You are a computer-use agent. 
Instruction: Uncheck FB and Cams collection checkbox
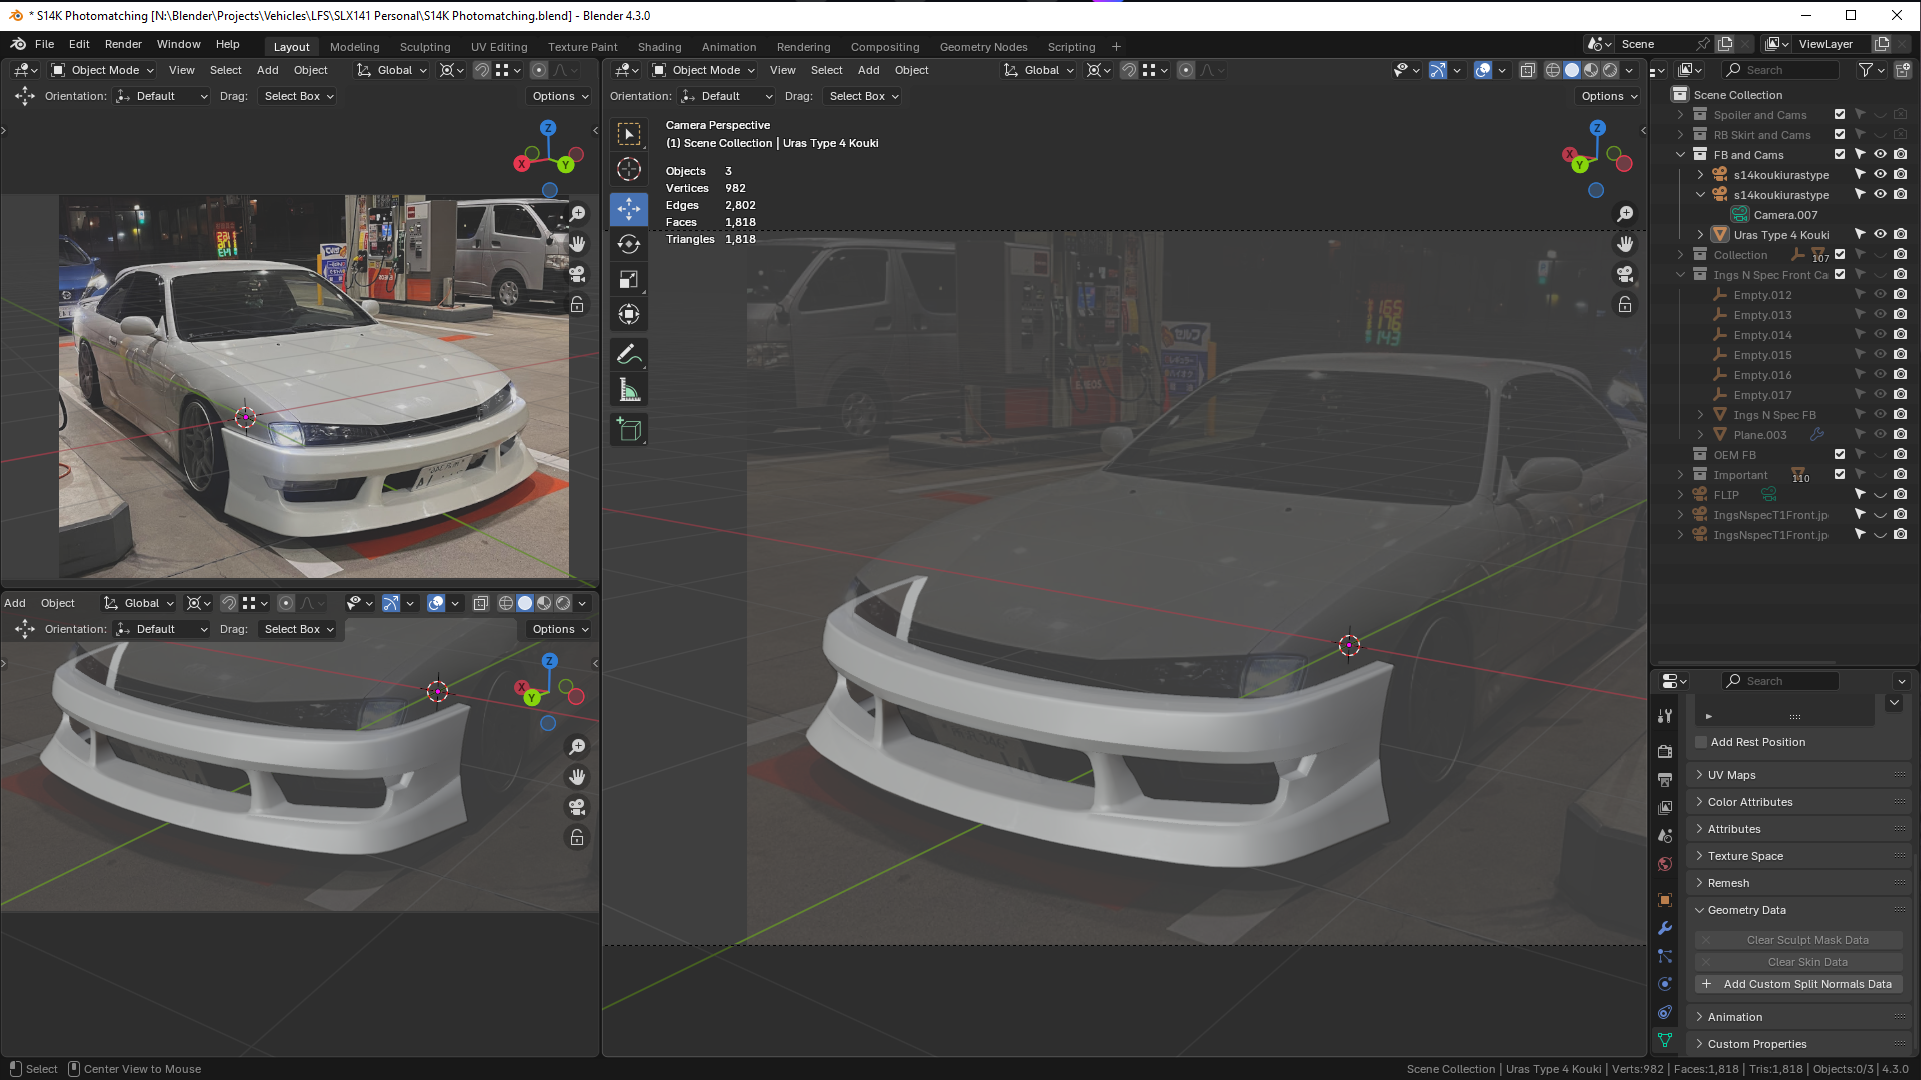[1840, 155]
